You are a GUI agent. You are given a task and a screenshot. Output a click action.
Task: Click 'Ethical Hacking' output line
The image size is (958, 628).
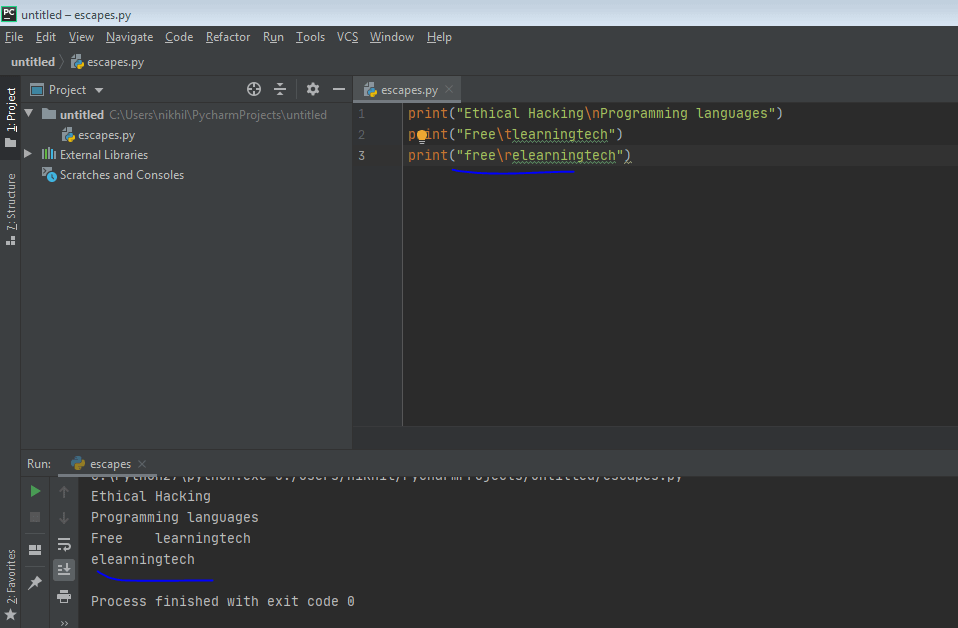coord(151,497)
